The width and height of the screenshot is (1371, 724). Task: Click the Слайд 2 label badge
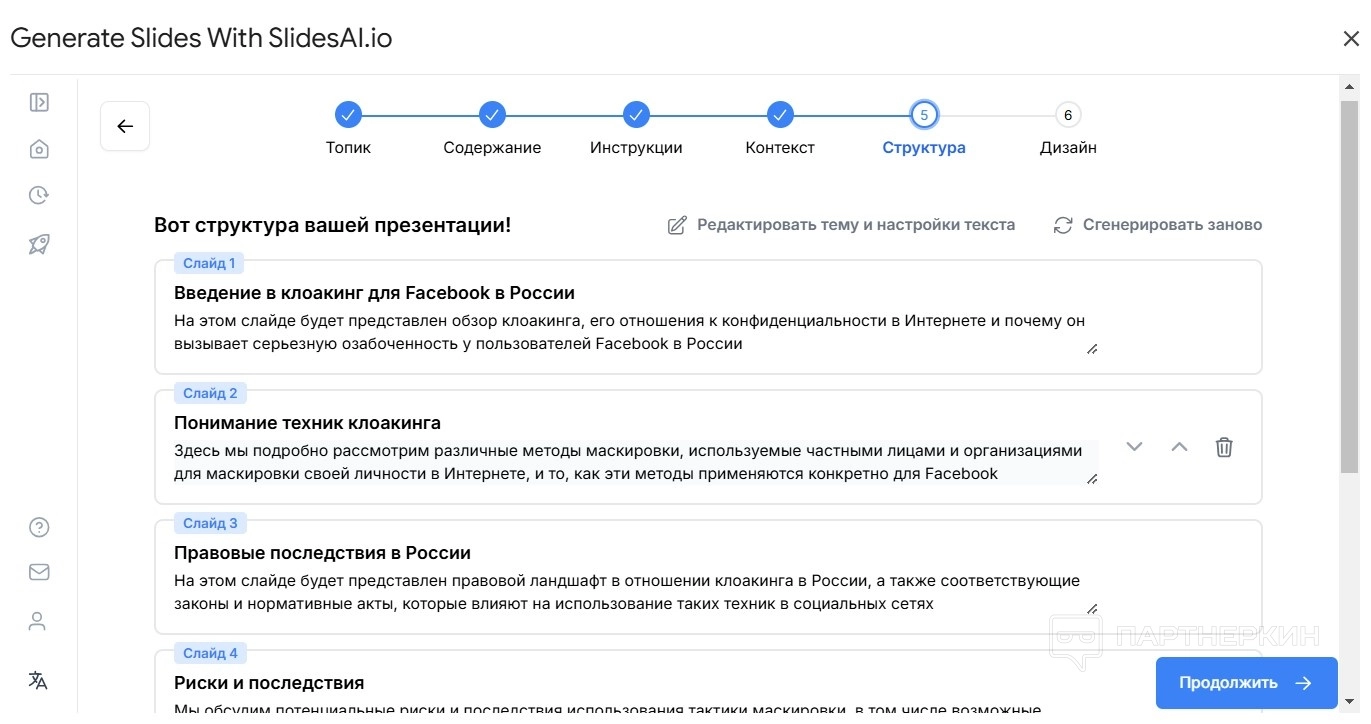210,393
